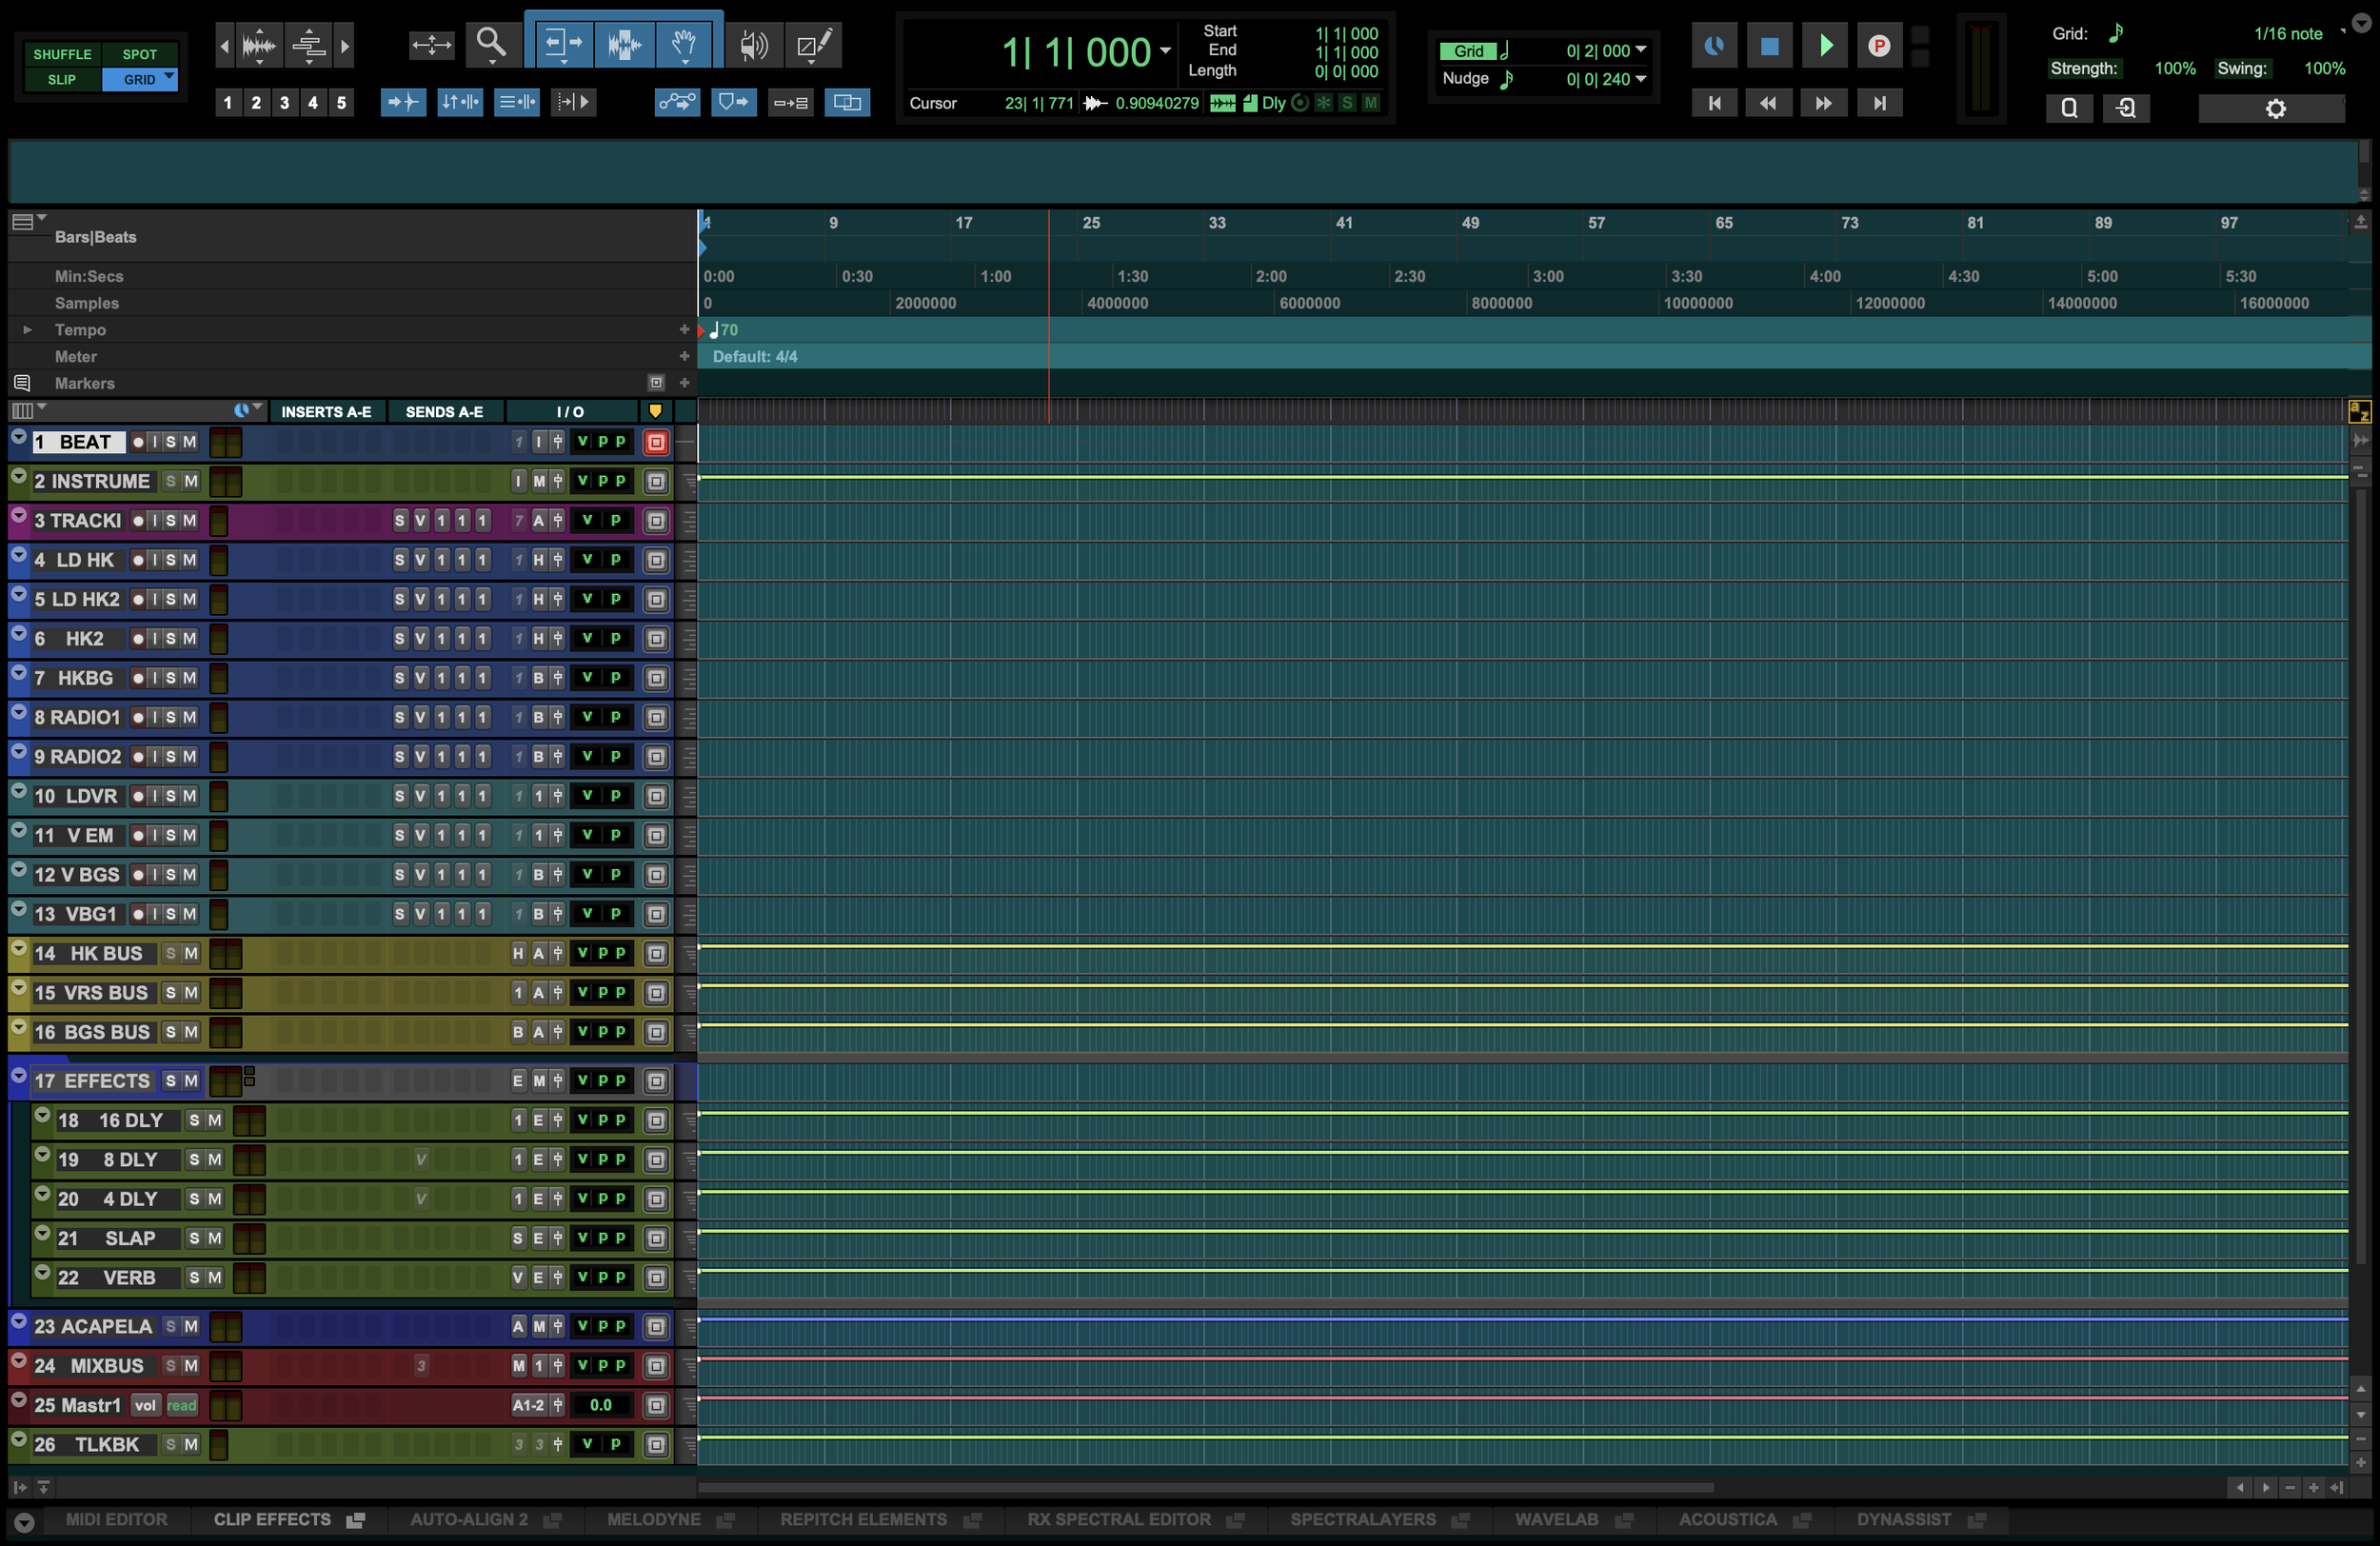Open the Nudge value dropdown
The height and width of the screenshot is (1546, 2380).
[1640, 79]
